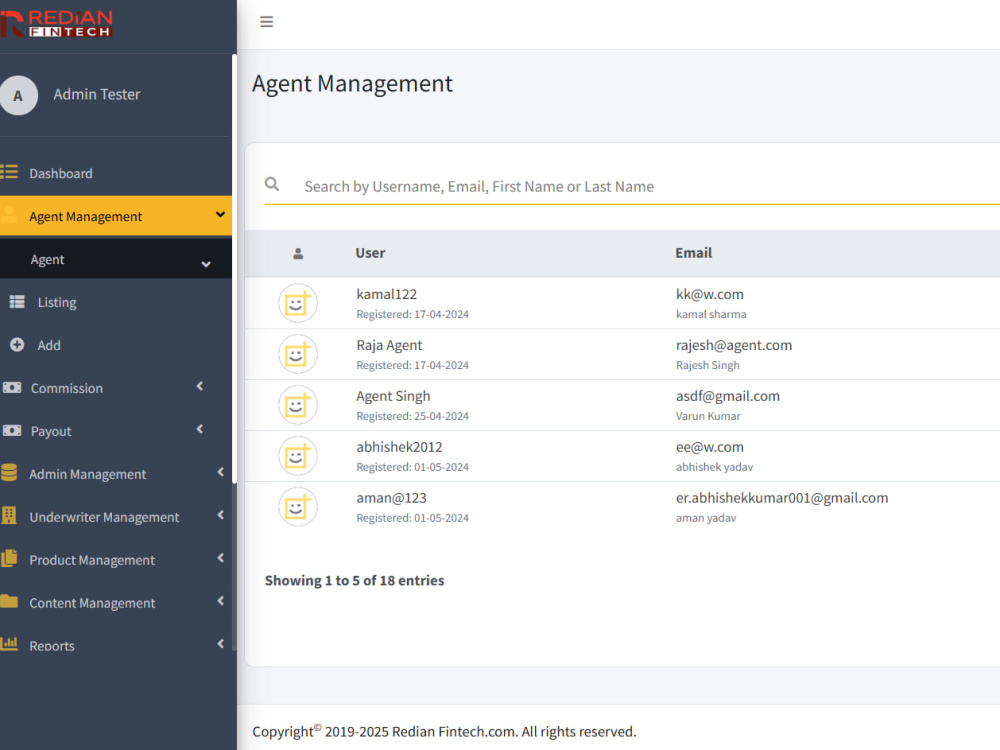Toggle the hamburger menu icon
This screenshot has height=750, width=1000.
click(x=267, y=22)
